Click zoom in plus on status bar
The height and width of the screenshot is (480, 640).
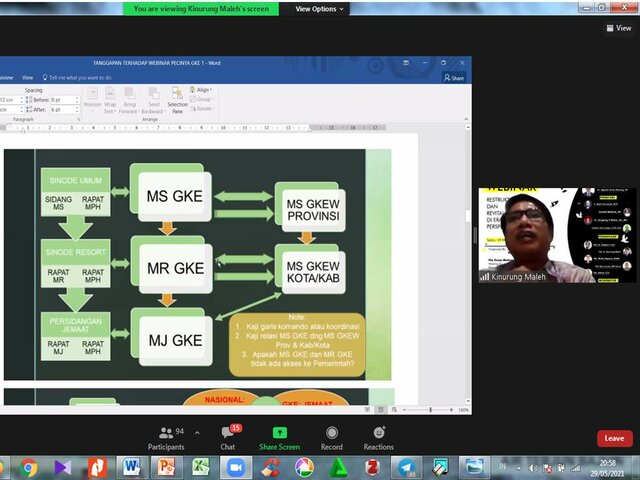(x=451, y=409)
